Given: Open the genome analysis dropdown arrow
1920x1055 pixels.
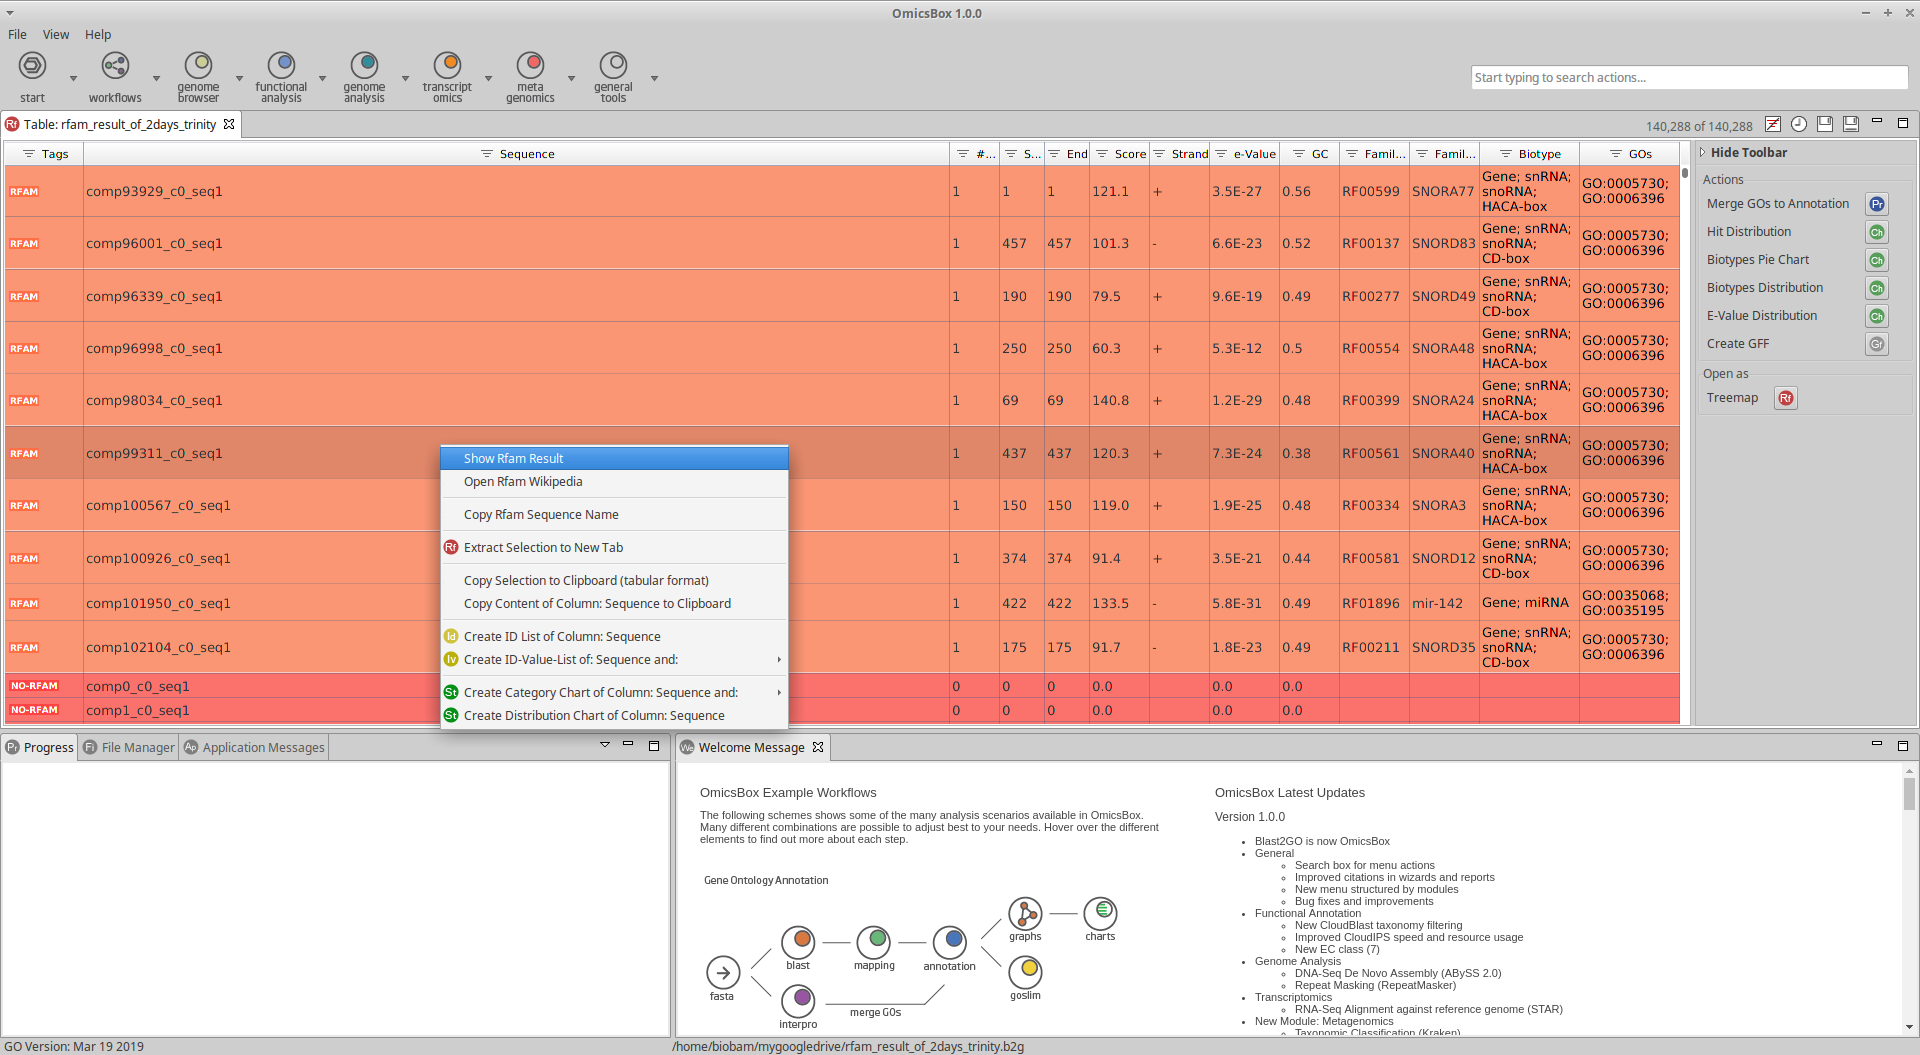Looking at the screenshot, I should click(406, 78).
